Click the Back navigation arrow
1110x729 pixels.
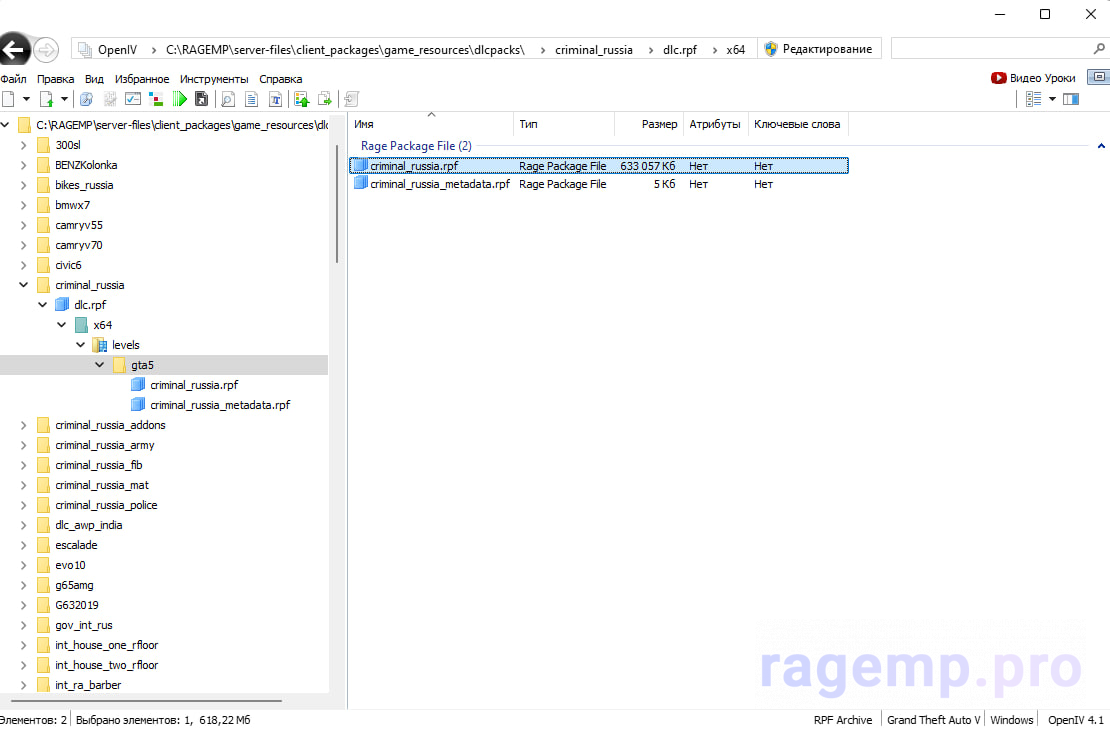pos(14,50)
